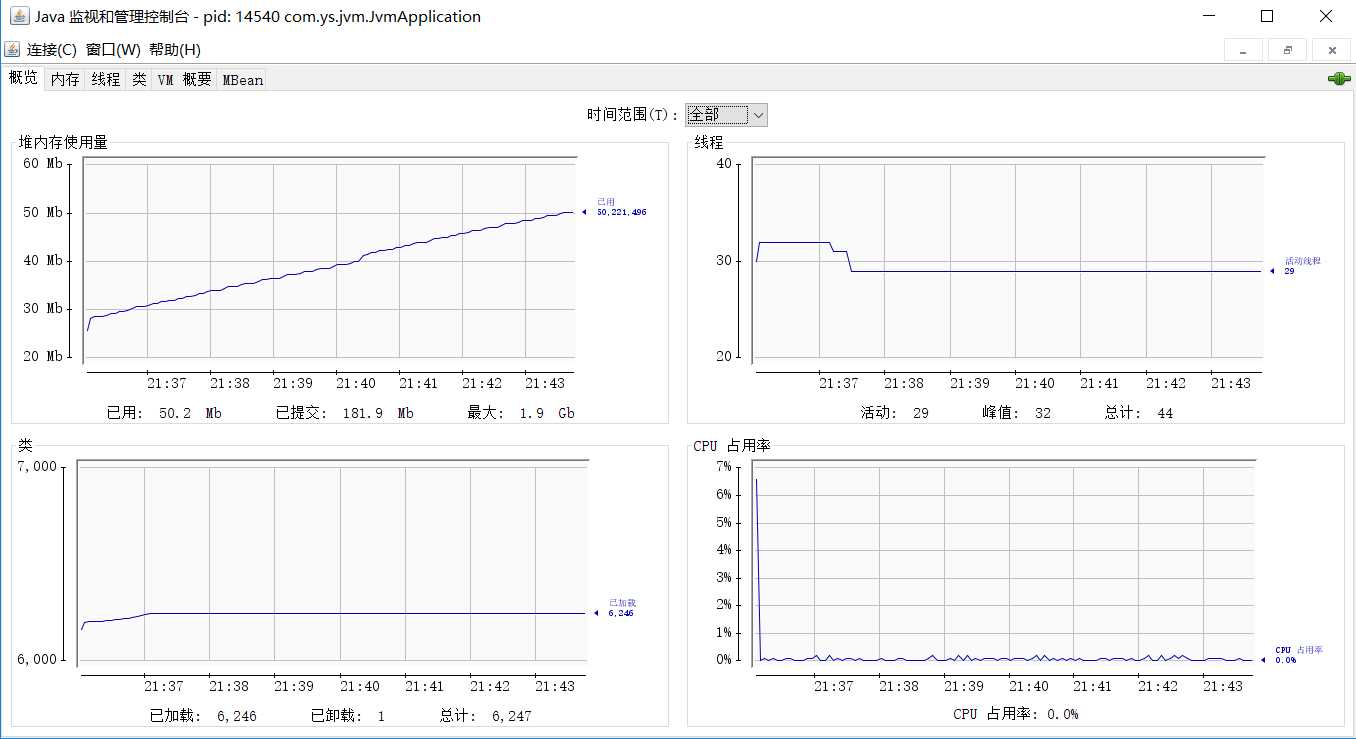
Task: Open the 帮助(H) menu
Action: pos(175,49)
